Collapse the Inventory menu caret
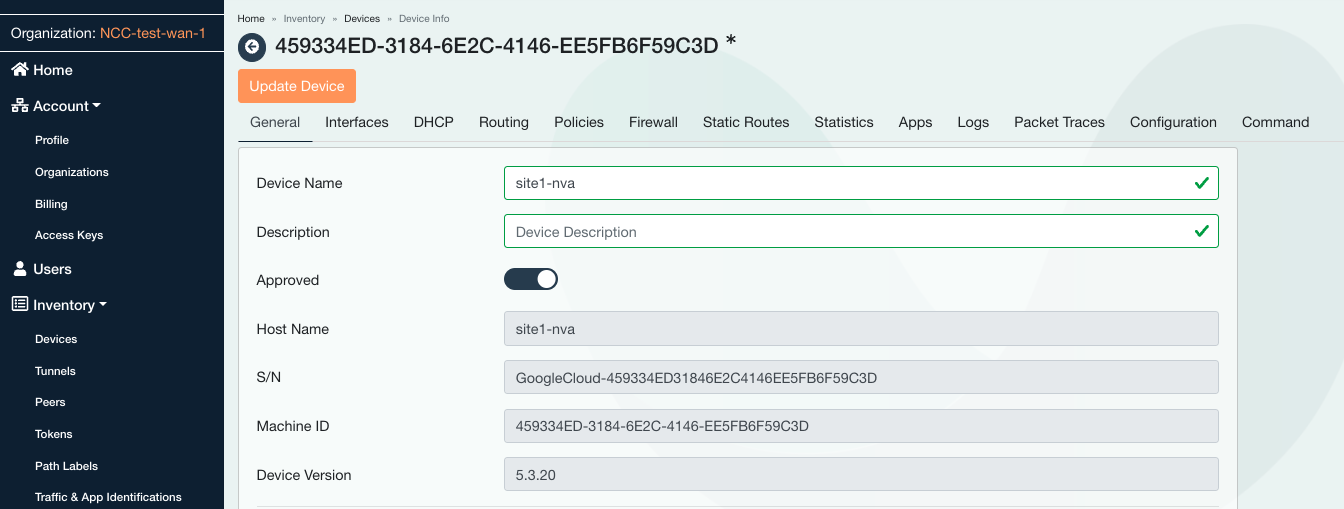This screenshot has width=1344, height=509. [103, 305]
